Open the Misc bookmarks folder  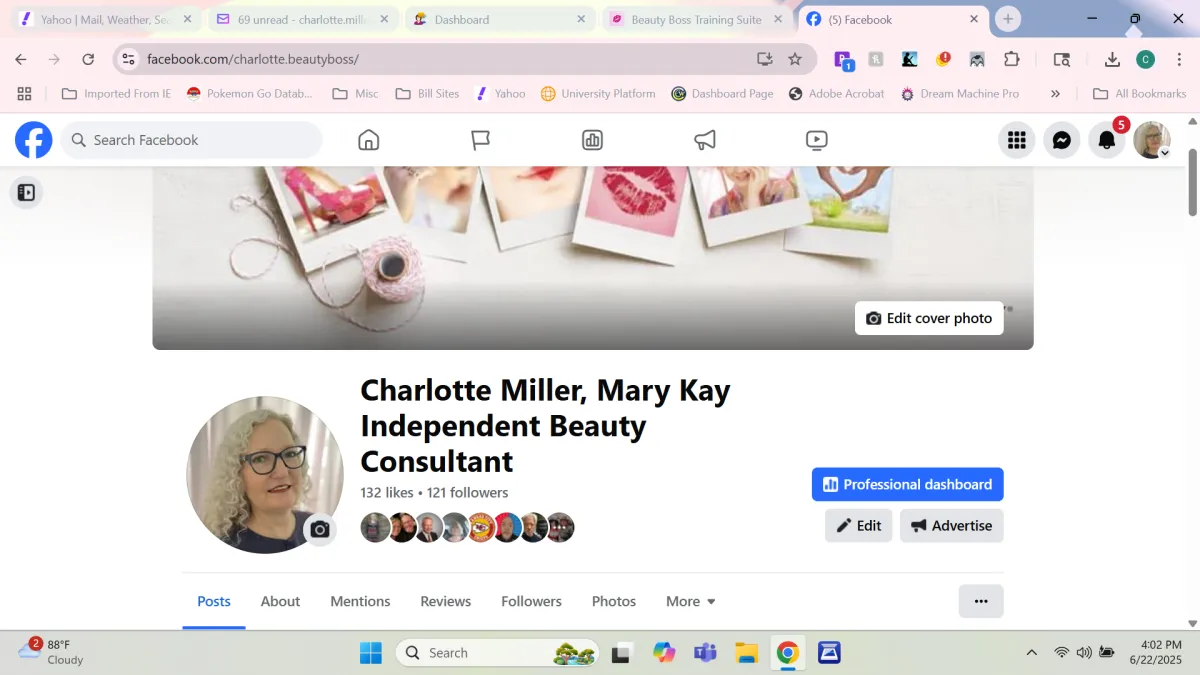pos(356,94)
